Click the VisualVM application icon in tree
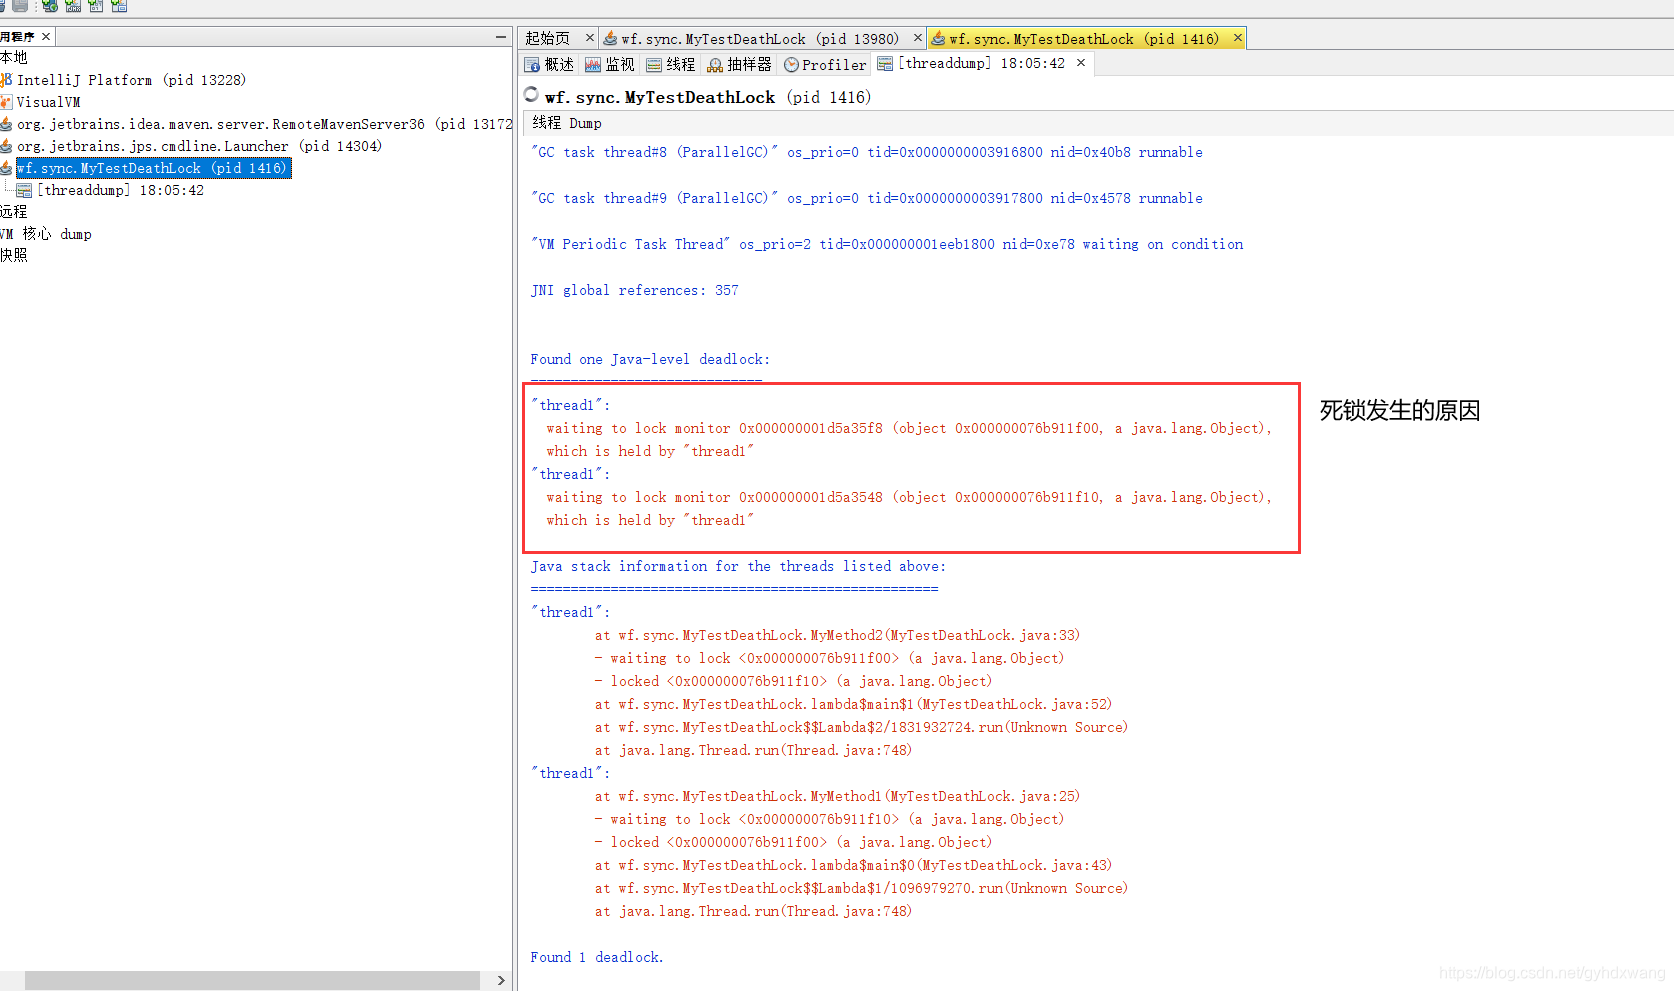Viewport: 1674px width, 991px height. [6, 102]
